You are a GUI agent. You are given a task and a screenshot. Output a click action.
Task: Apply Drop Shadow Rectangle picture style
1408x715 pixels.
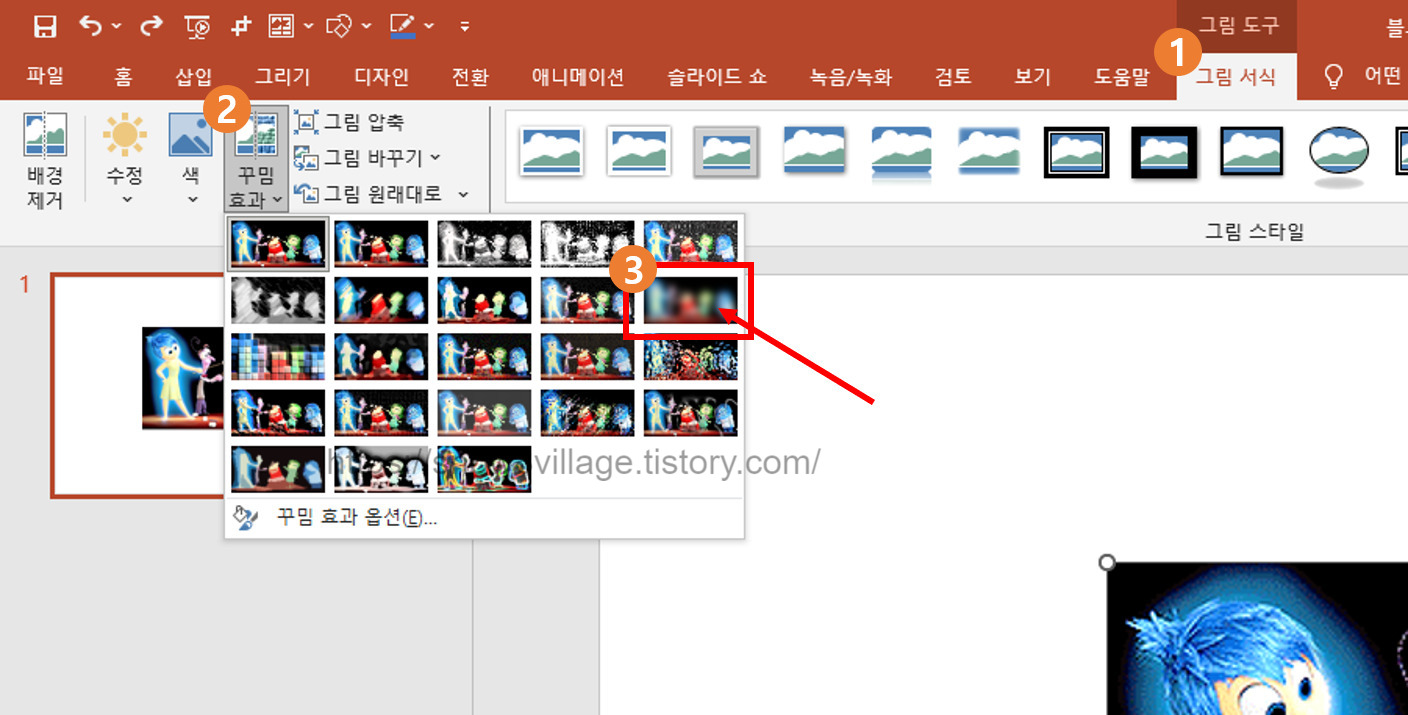click(x=814, y=152)
